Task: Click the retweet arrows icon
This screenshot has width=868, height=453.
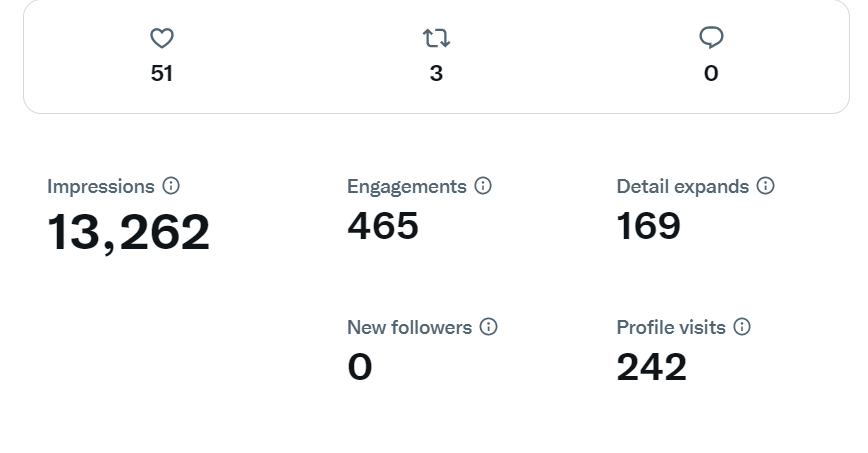Action: click(x=436, y=38)
